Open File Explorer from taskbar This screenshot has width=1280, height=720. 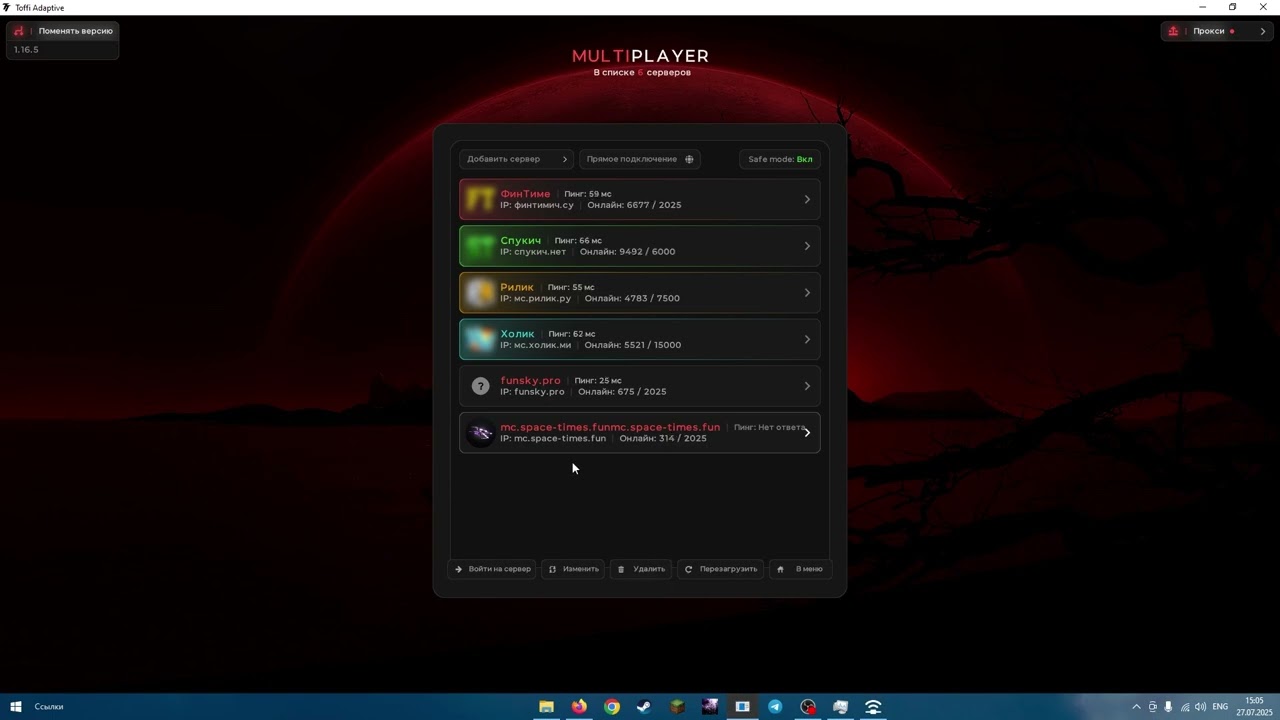coord(546,707)
